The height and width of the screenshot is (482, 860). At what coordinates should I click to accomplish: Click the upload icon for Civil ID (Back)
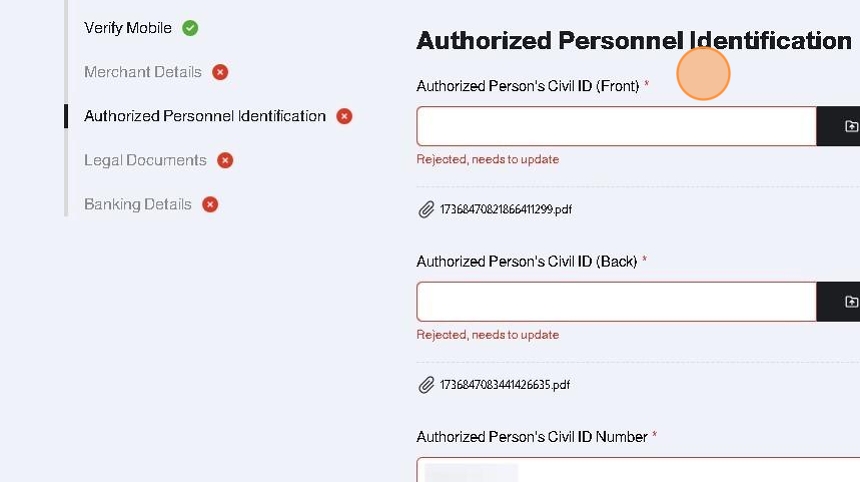click(850, 301)
